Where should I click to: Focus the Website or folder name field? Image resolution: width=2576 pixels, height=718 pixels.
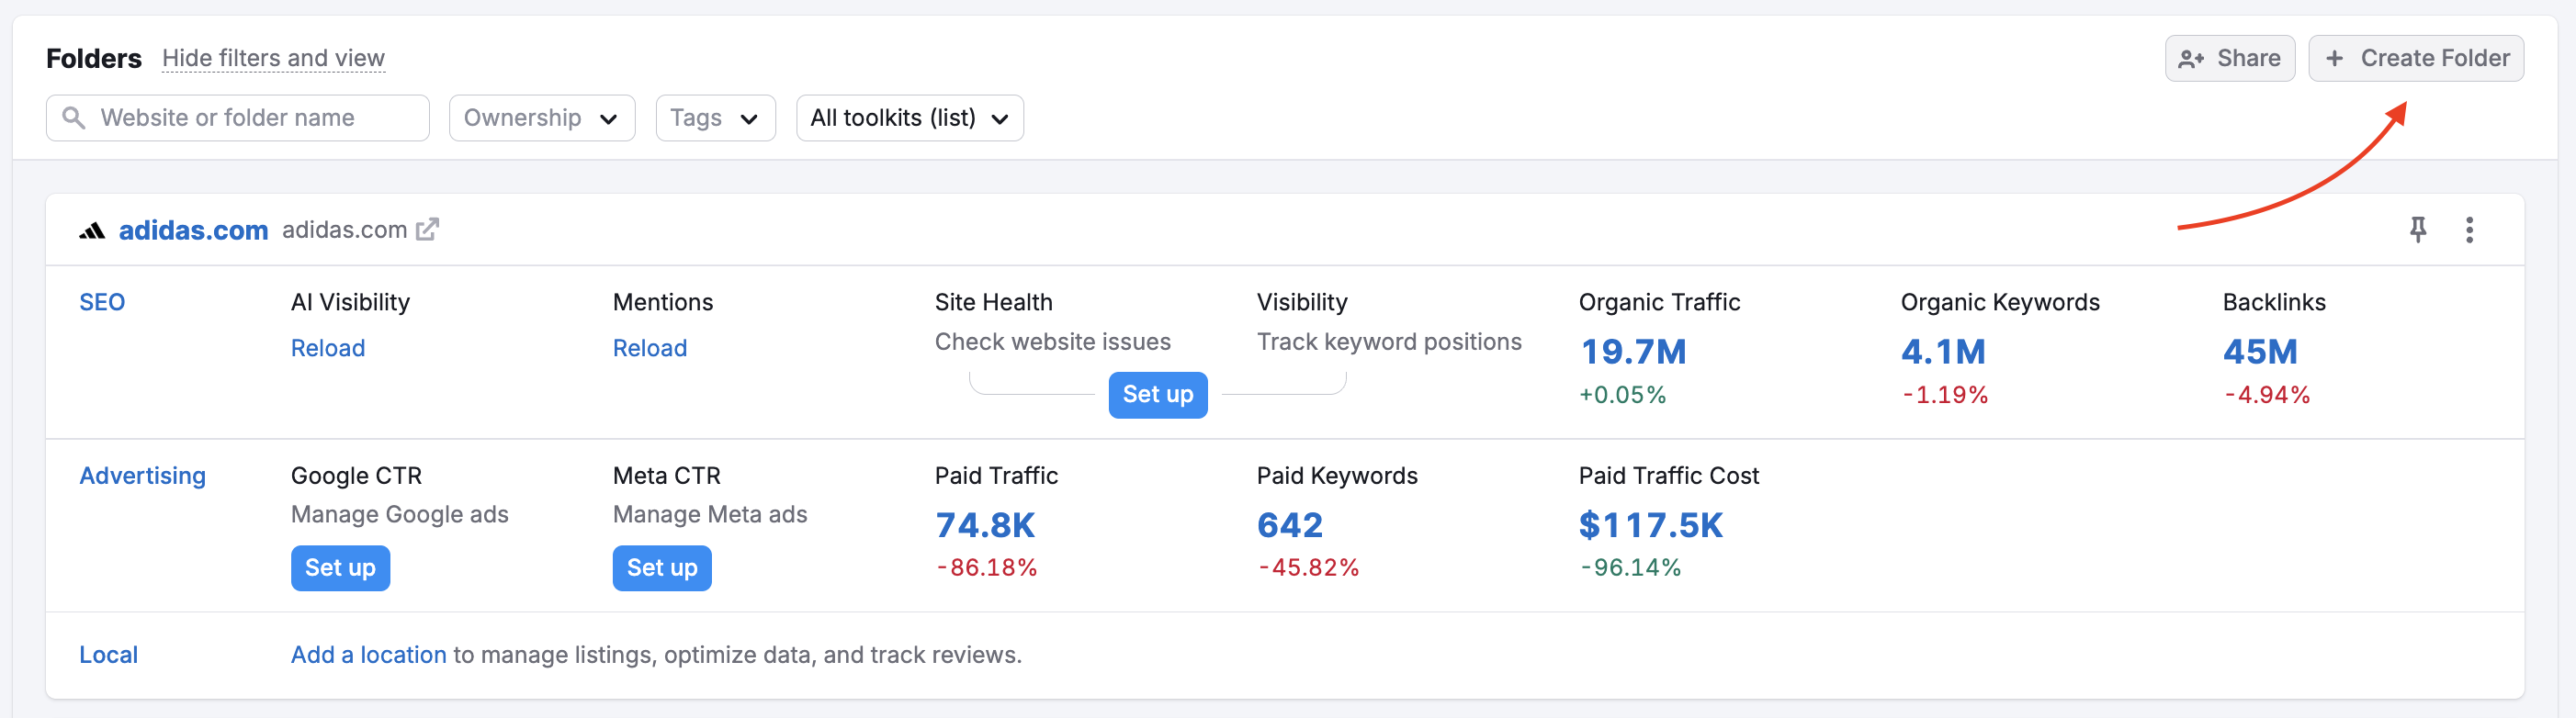[x=250, y=118]
